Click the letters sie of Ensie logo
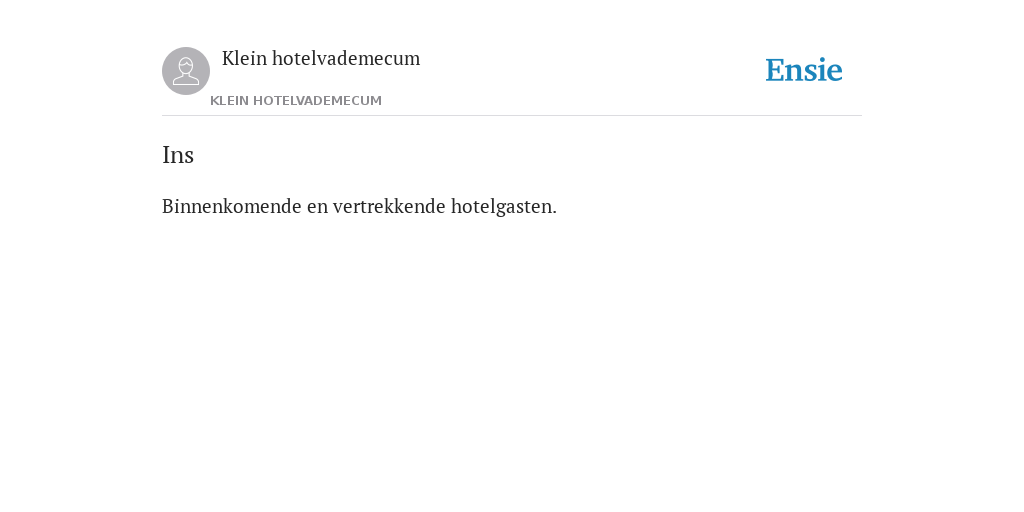 tap(824, 70)
